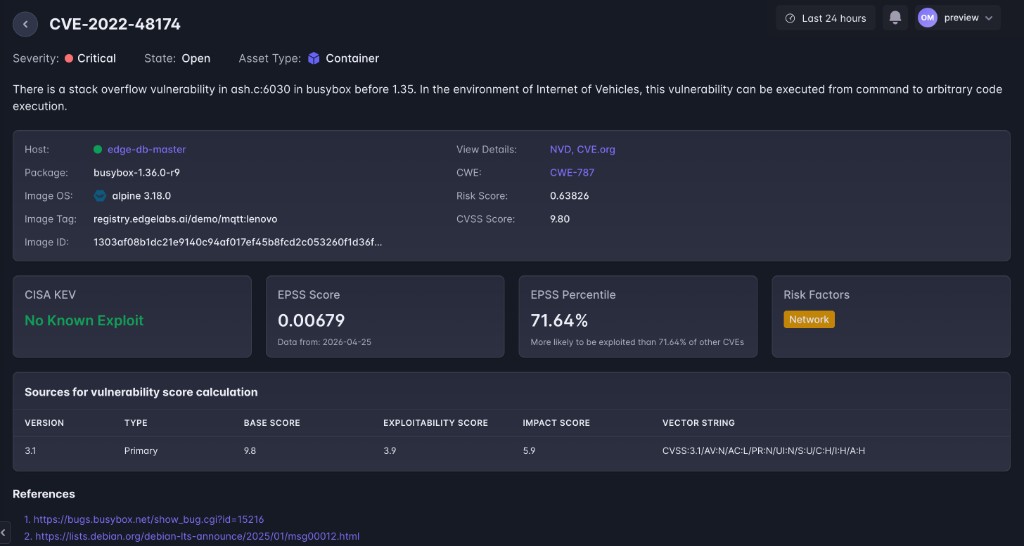Click the alpine OS logo icon

[x=100, y=195]
